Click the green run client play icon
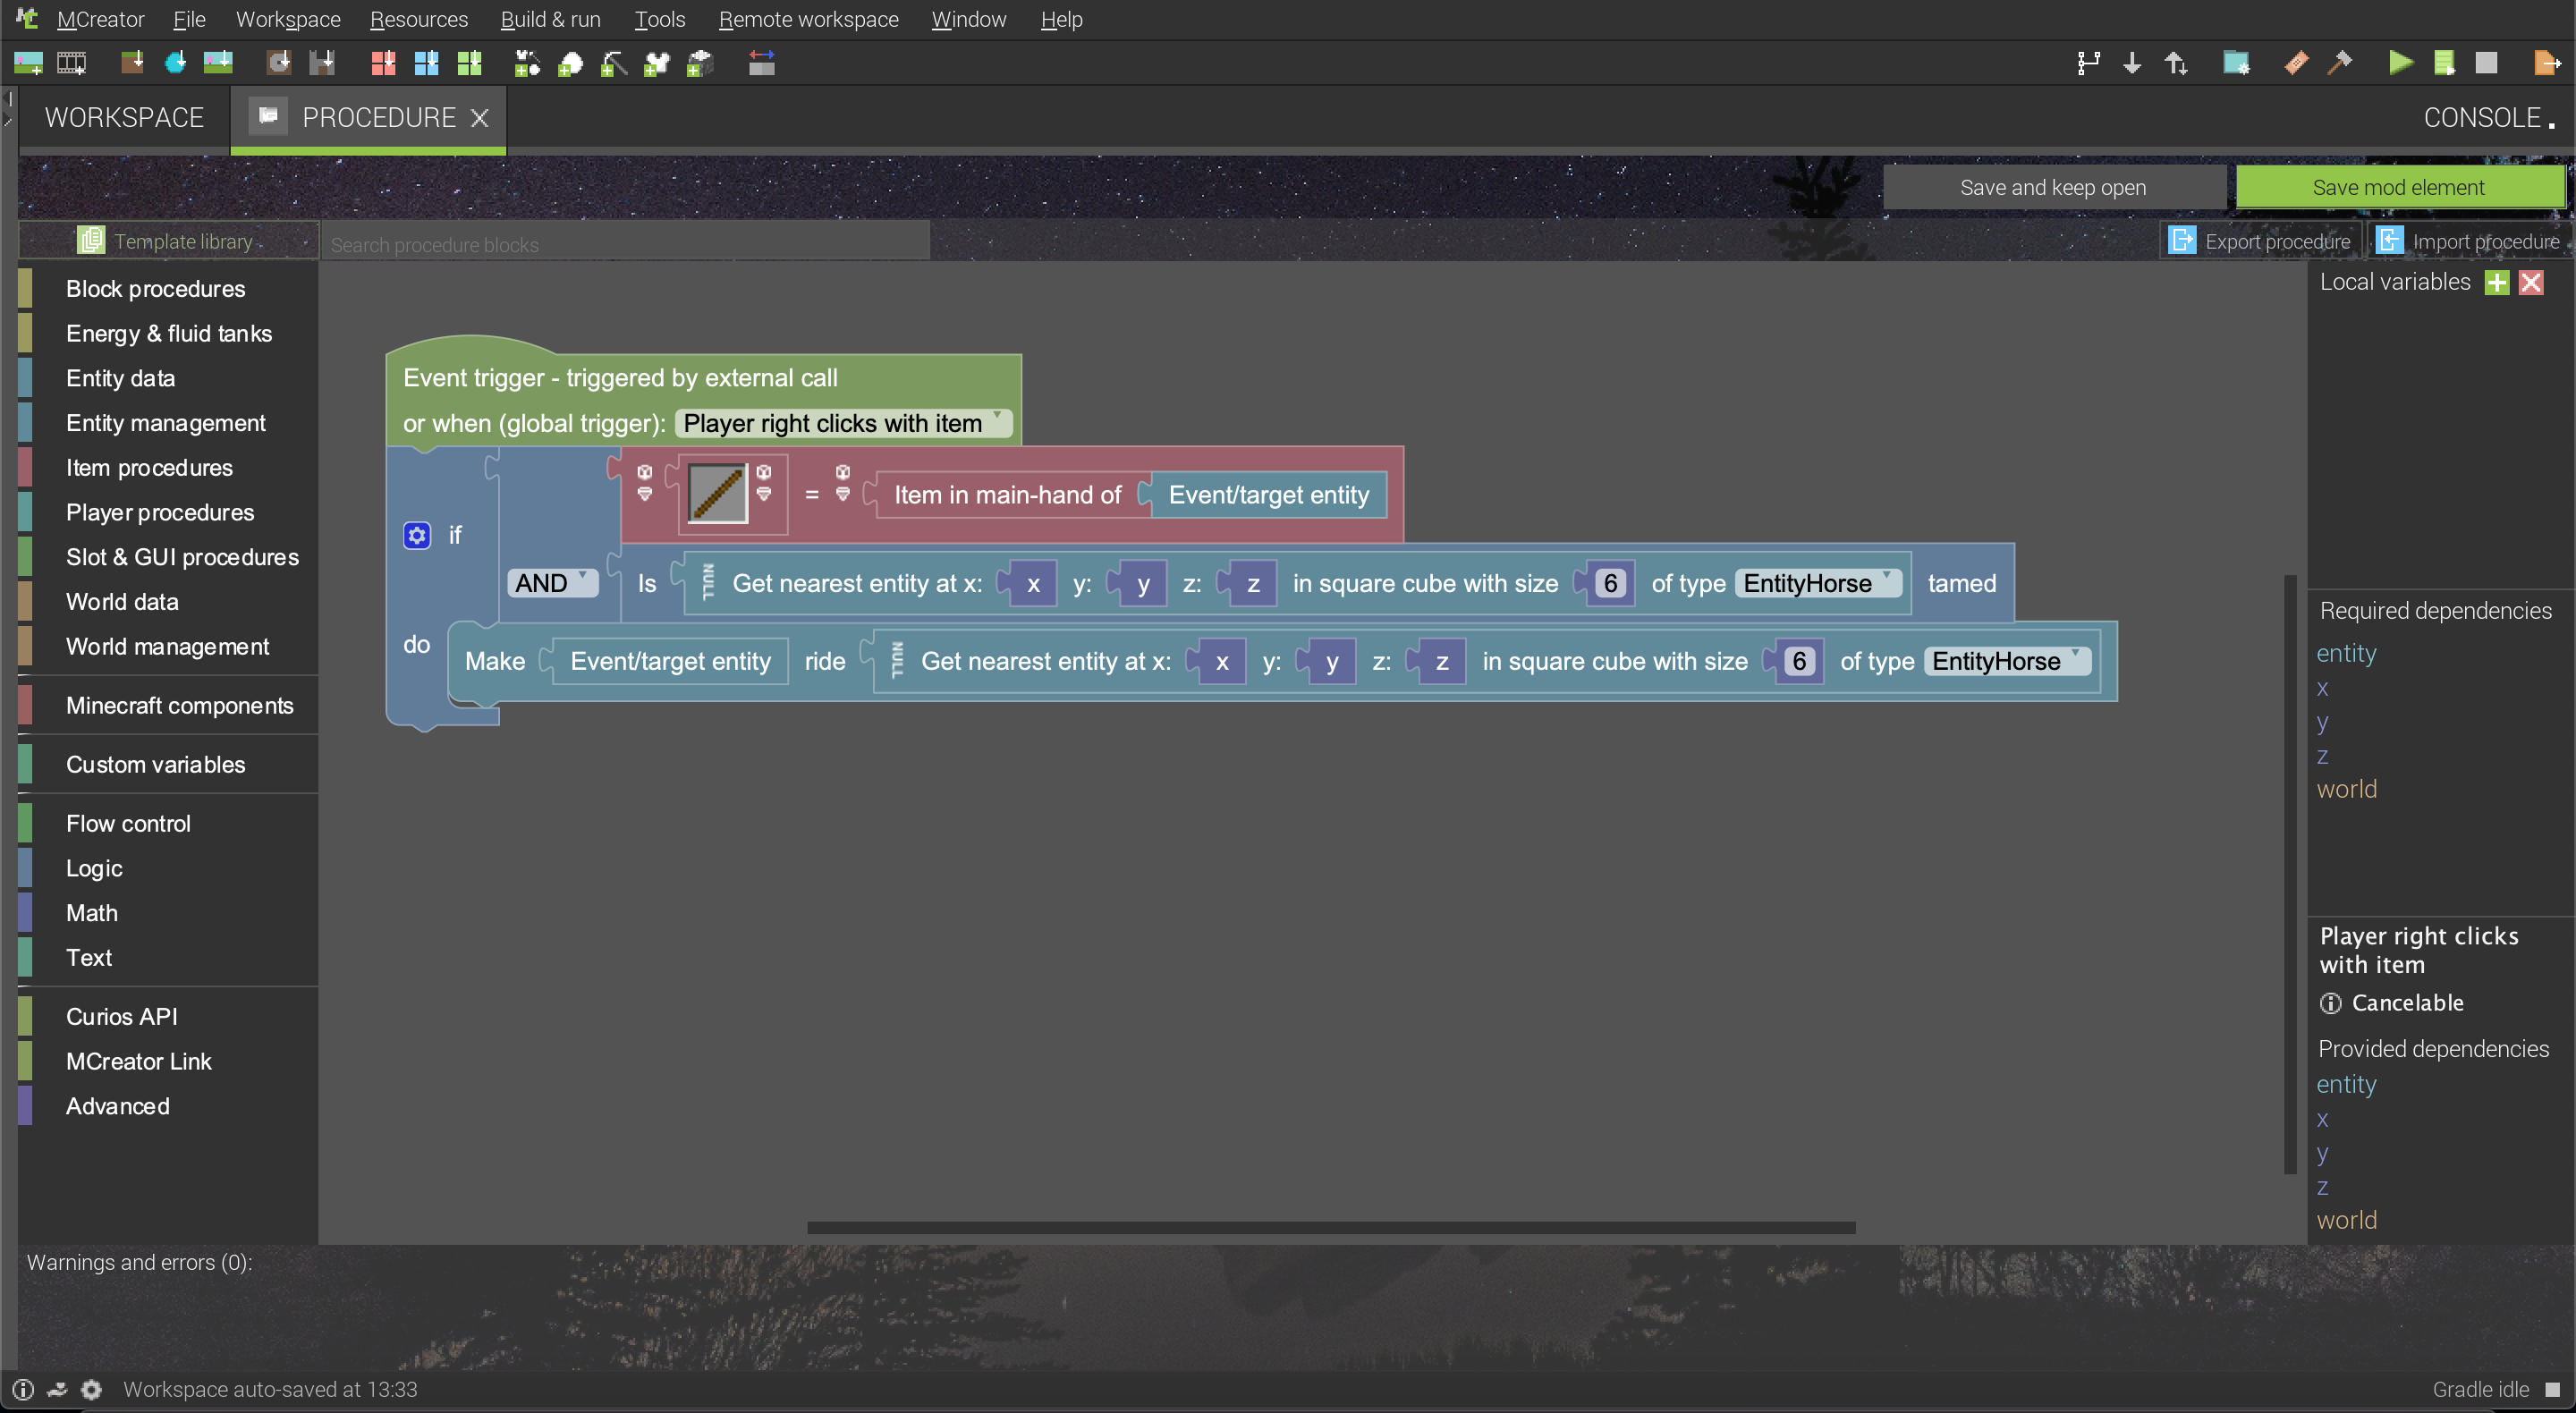 (2400, 63)
